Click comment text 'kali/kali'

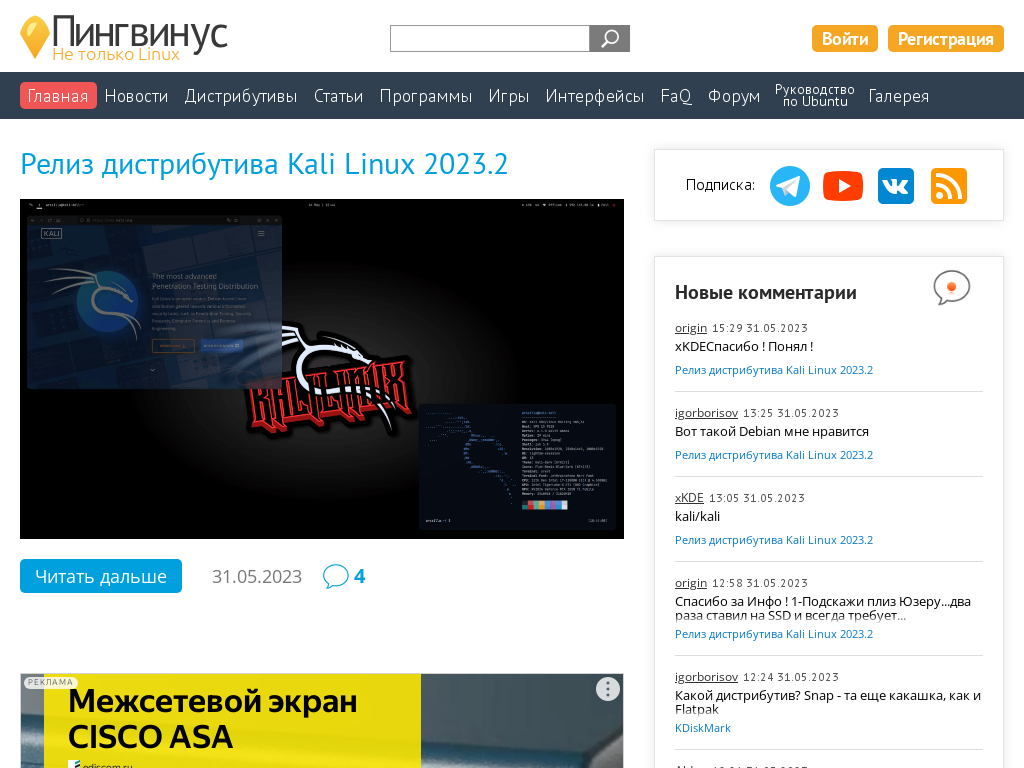pyautogui.click(x=697, y=516)
